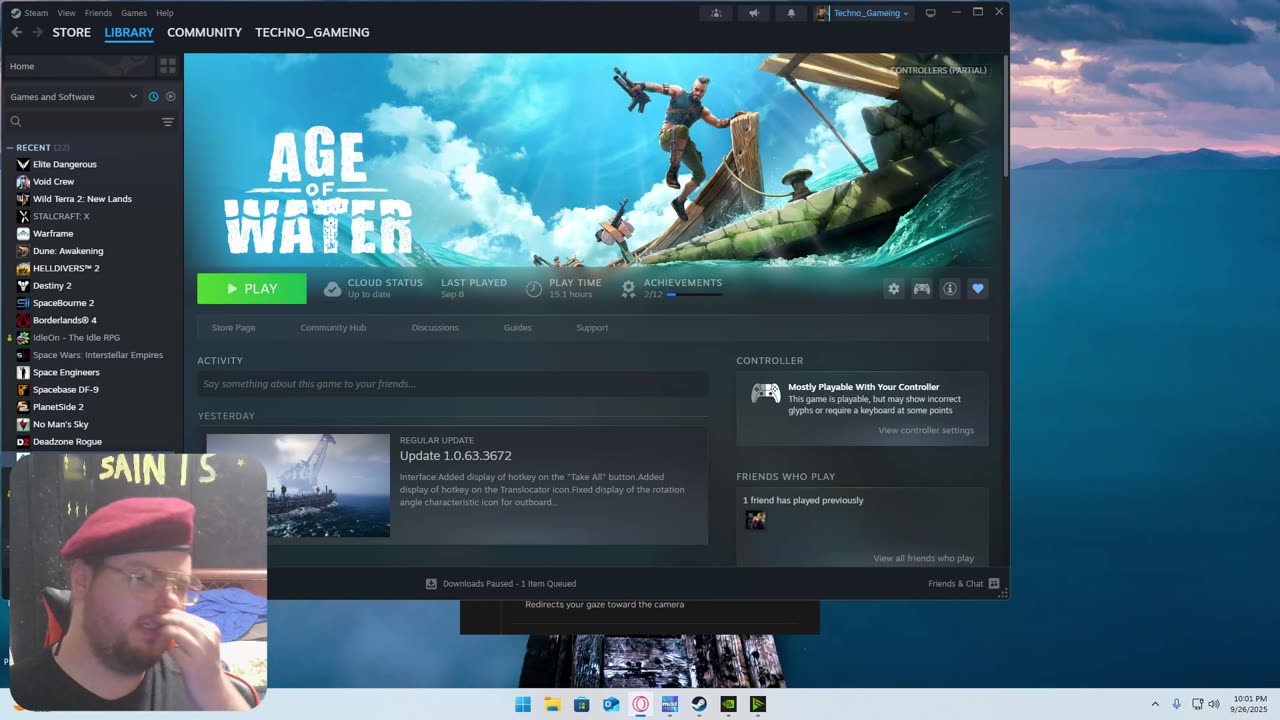1280x720 pixels.
Task: Click the volume icon in the system tray
Action: (x=1214, y=704)
